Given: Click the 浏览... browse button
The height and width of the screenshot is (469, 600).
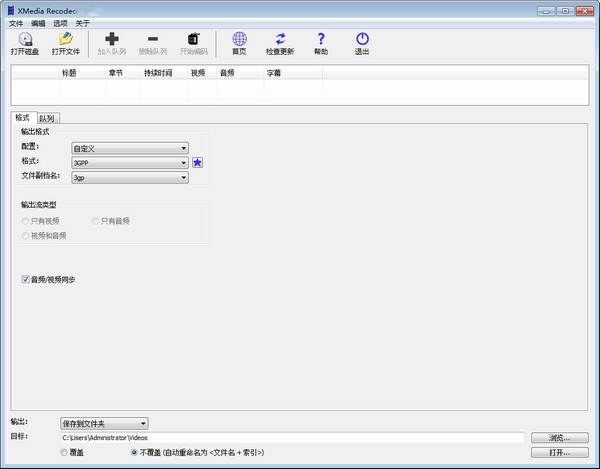Looking at the screenshot, I should [559, 437].
